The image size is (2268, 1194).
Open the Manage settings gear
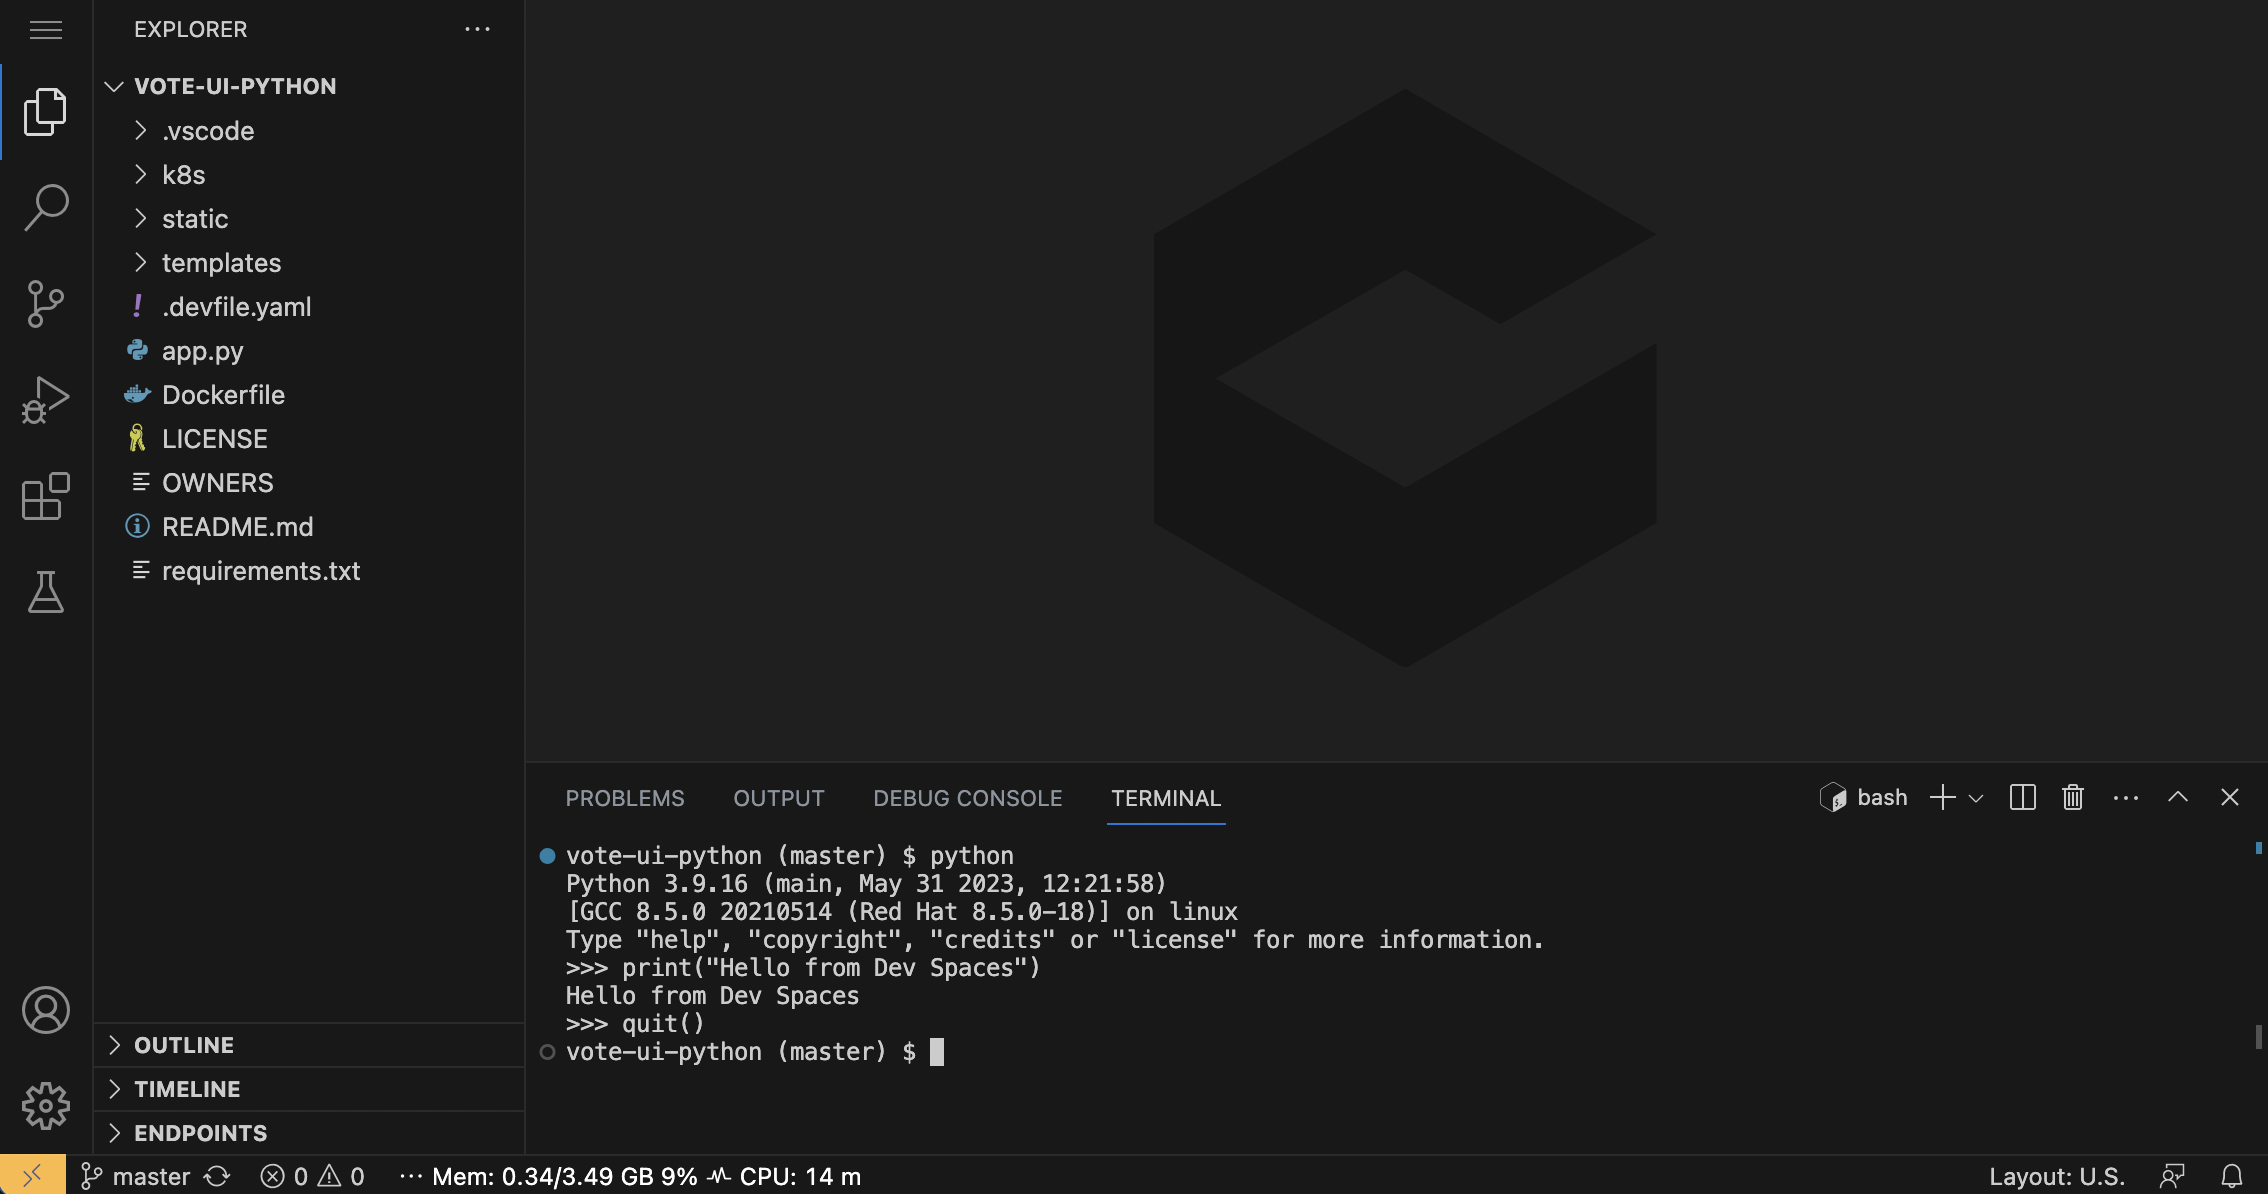click(x=45, y=1106)
